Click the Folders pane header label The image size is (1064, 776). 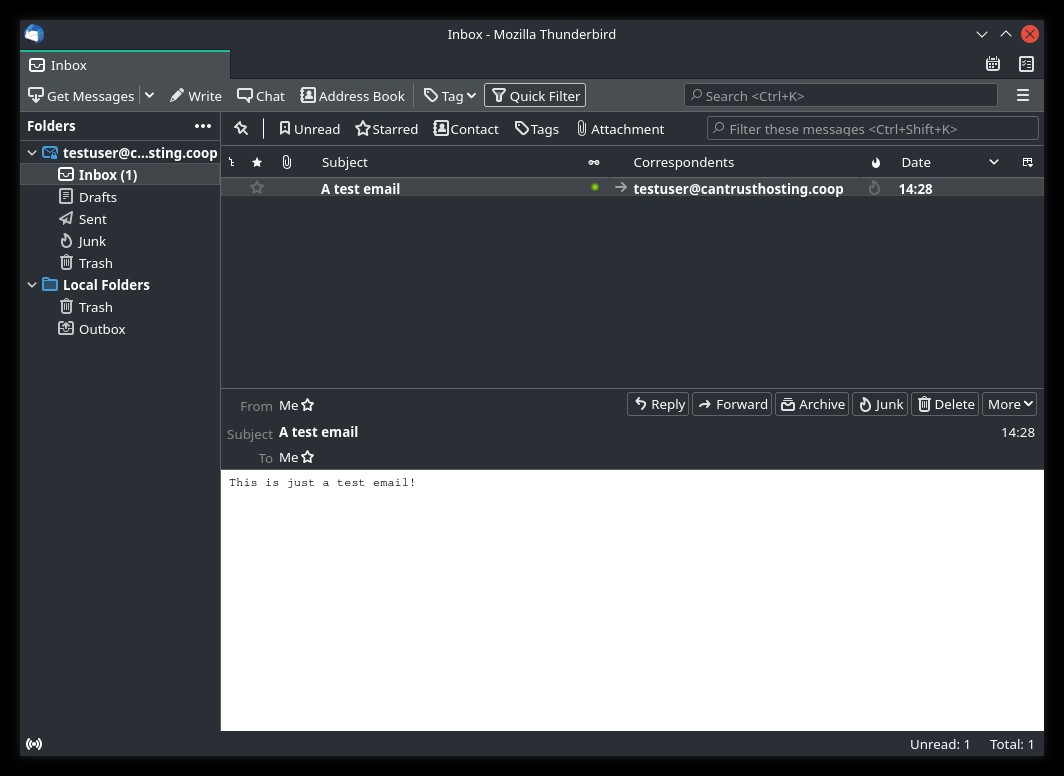(x=51, y=126)
